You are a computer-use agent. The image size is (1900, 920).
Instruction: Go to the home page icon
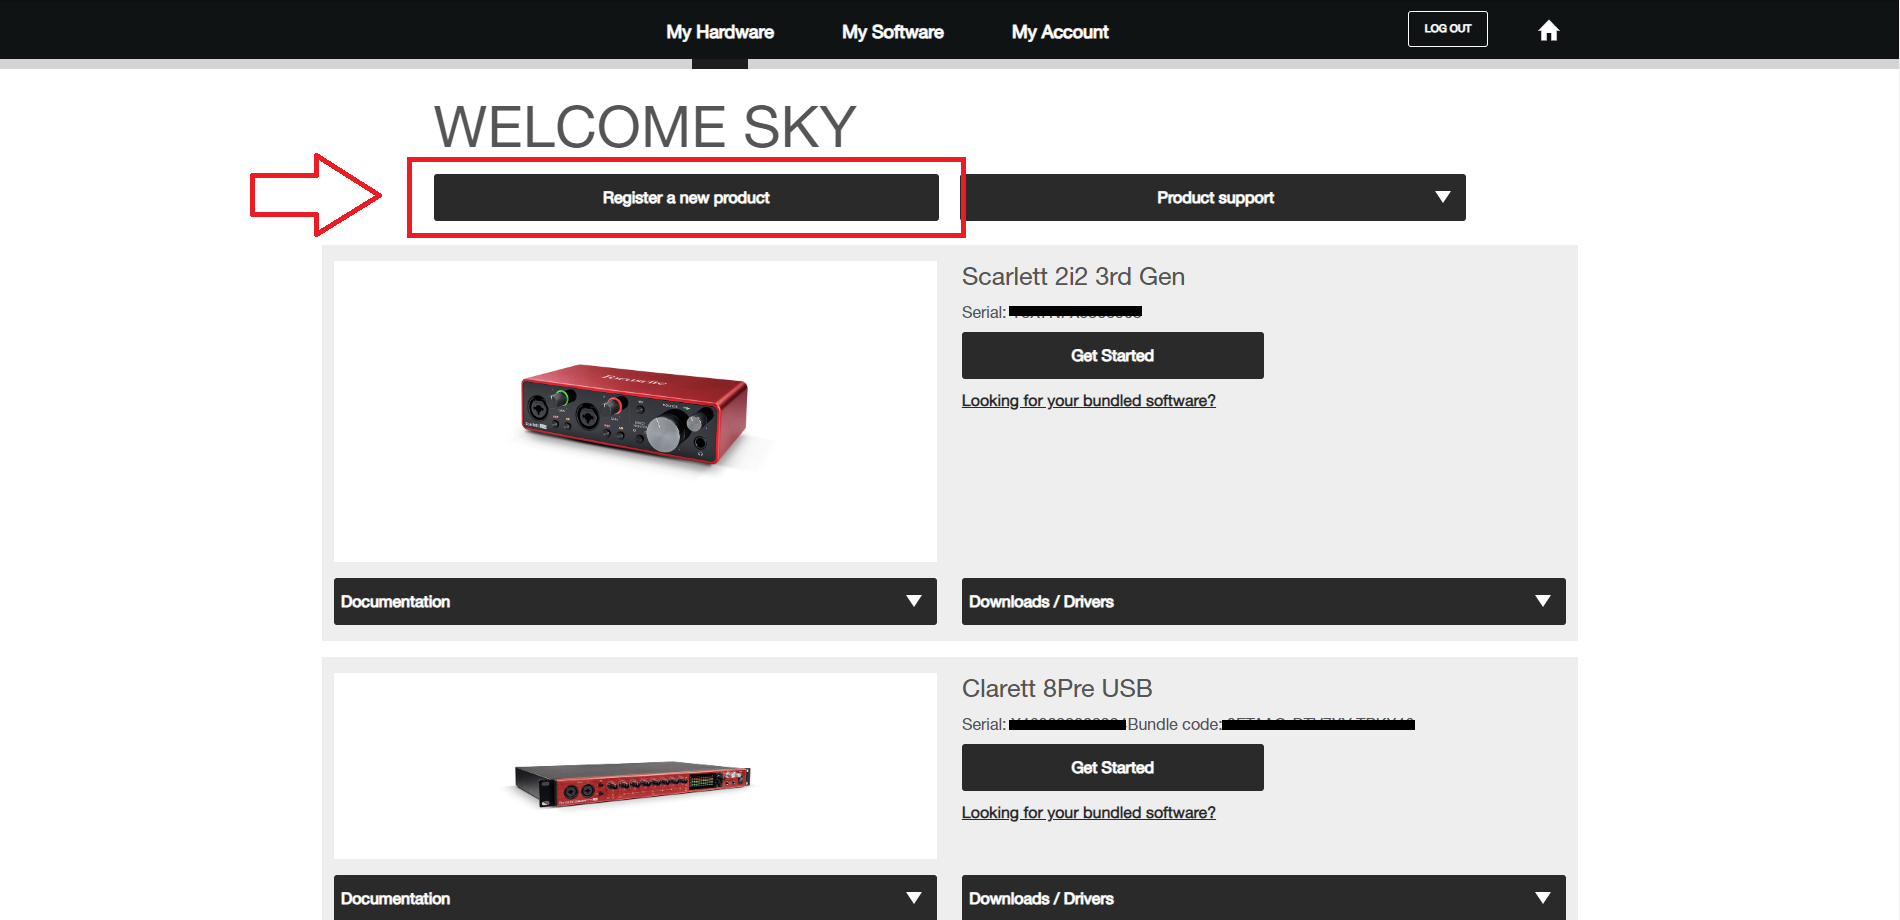1548,31
